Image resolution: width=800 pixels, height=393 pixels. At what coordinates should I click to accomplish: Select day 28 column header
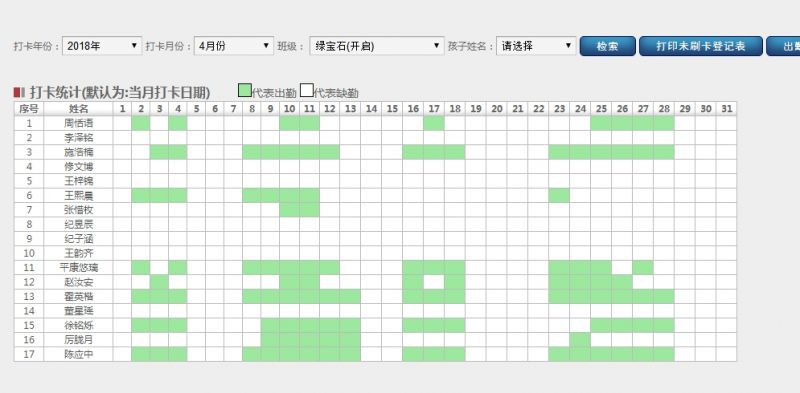664,109
